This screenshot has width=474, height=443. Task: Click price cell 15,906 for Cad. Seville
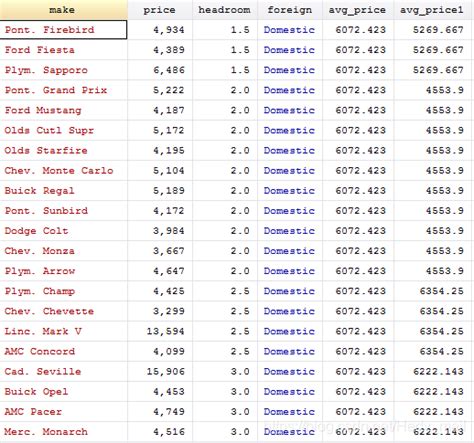pos(160,371)
